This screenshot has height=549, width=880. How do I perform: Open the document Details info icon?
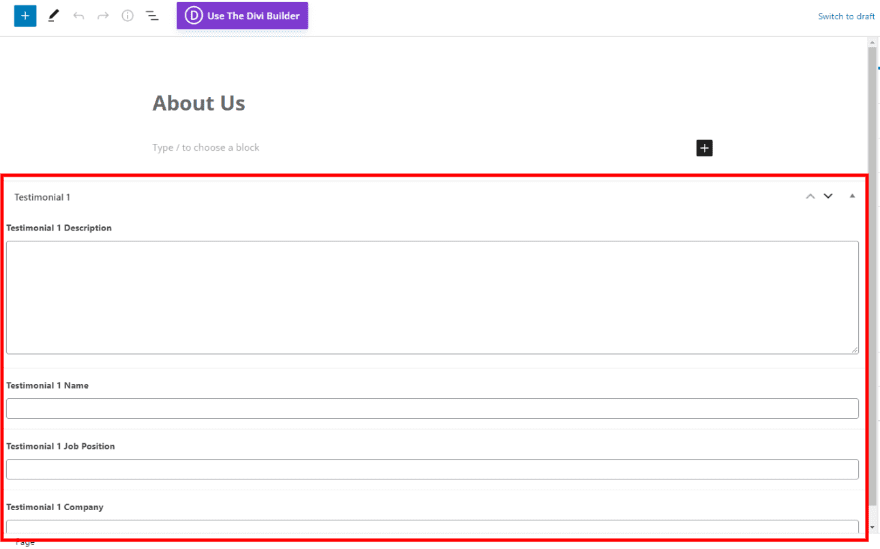coord(127,16)
